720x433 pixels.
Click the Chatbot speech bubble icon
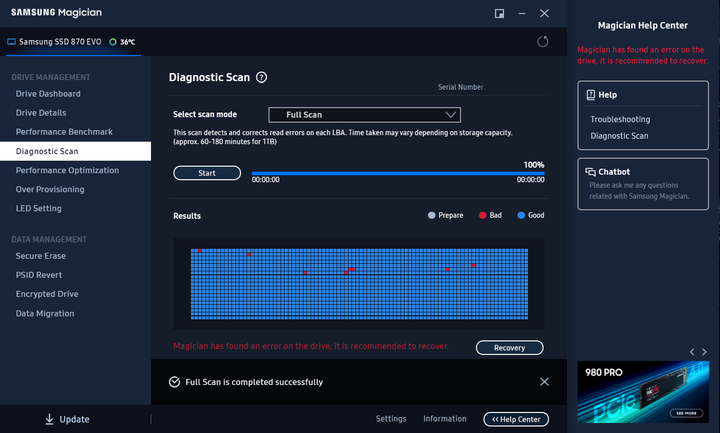coord(590,172)
